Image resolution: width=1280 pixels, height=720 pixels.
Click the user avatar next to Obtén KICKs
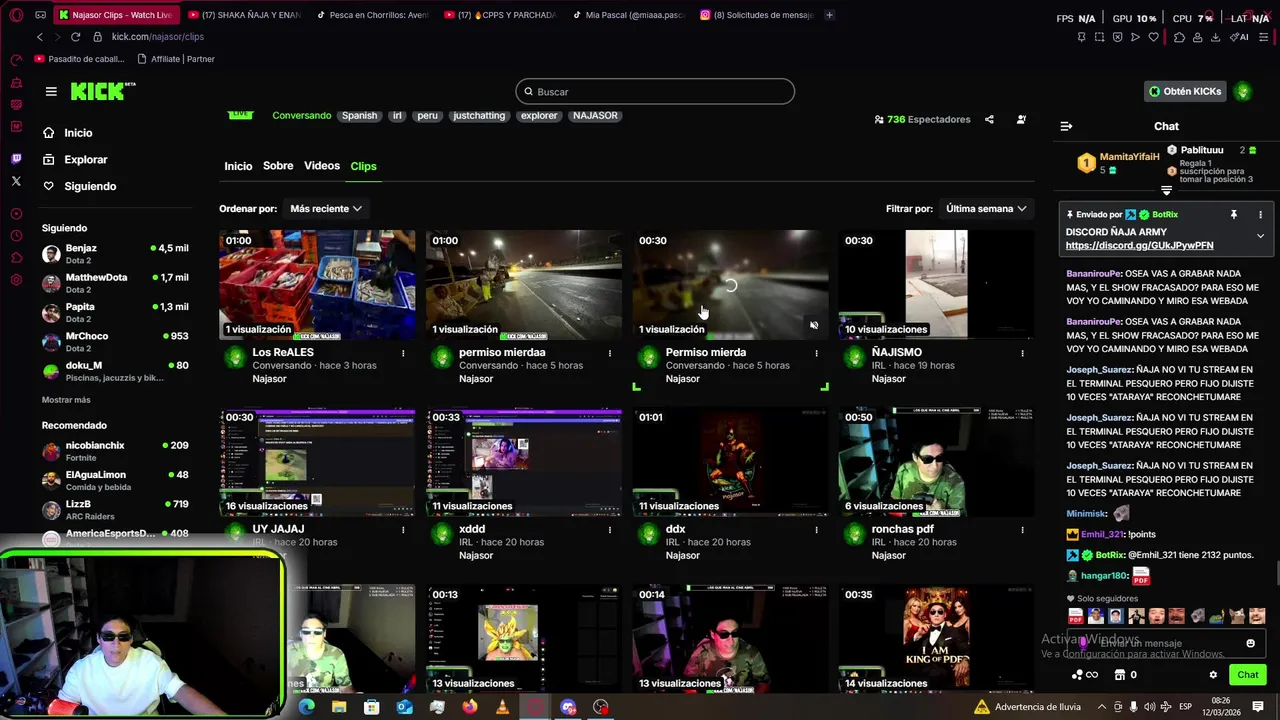pyautogui.click(x=1243, y=91)
